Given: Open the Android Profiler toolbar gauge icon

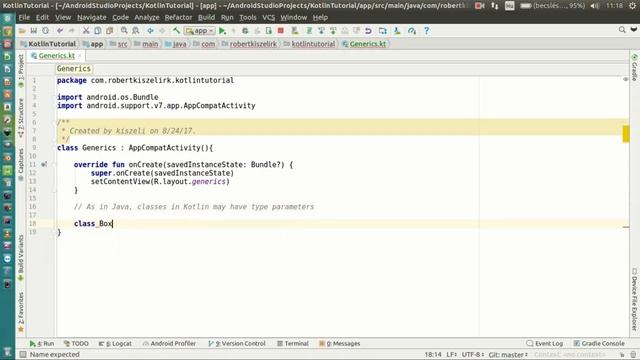Looking at the screenshot, I should pyautogui.click(x=412, y=31).
